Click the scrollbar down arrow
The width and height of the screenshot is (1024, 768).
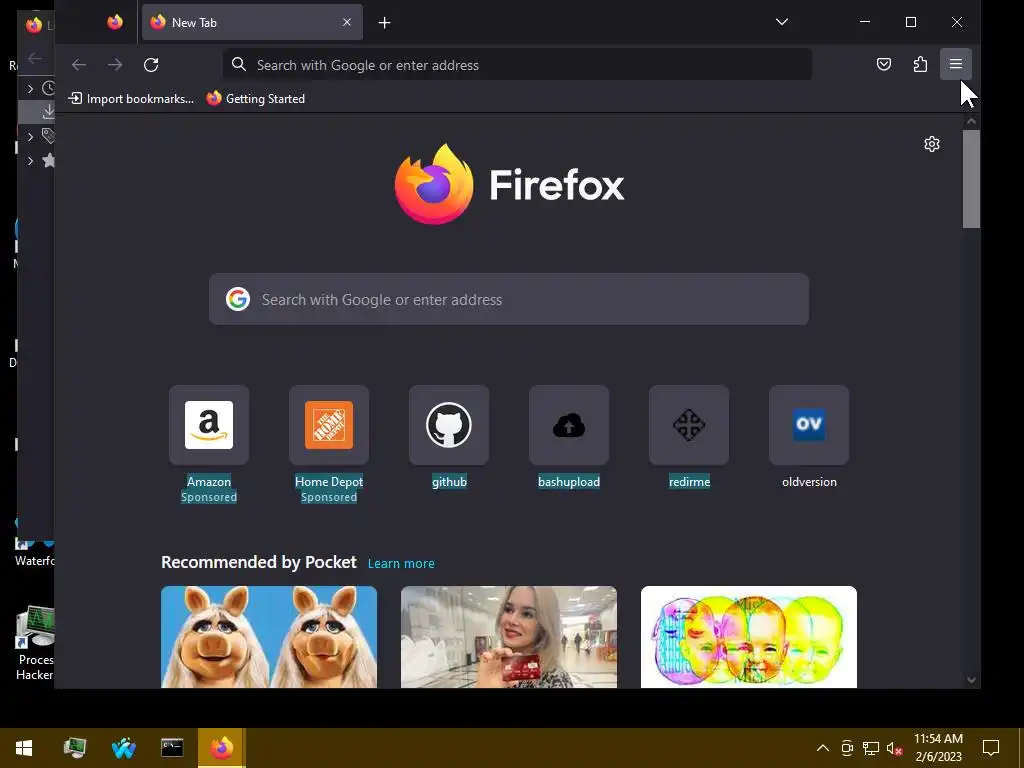(971, 680)
